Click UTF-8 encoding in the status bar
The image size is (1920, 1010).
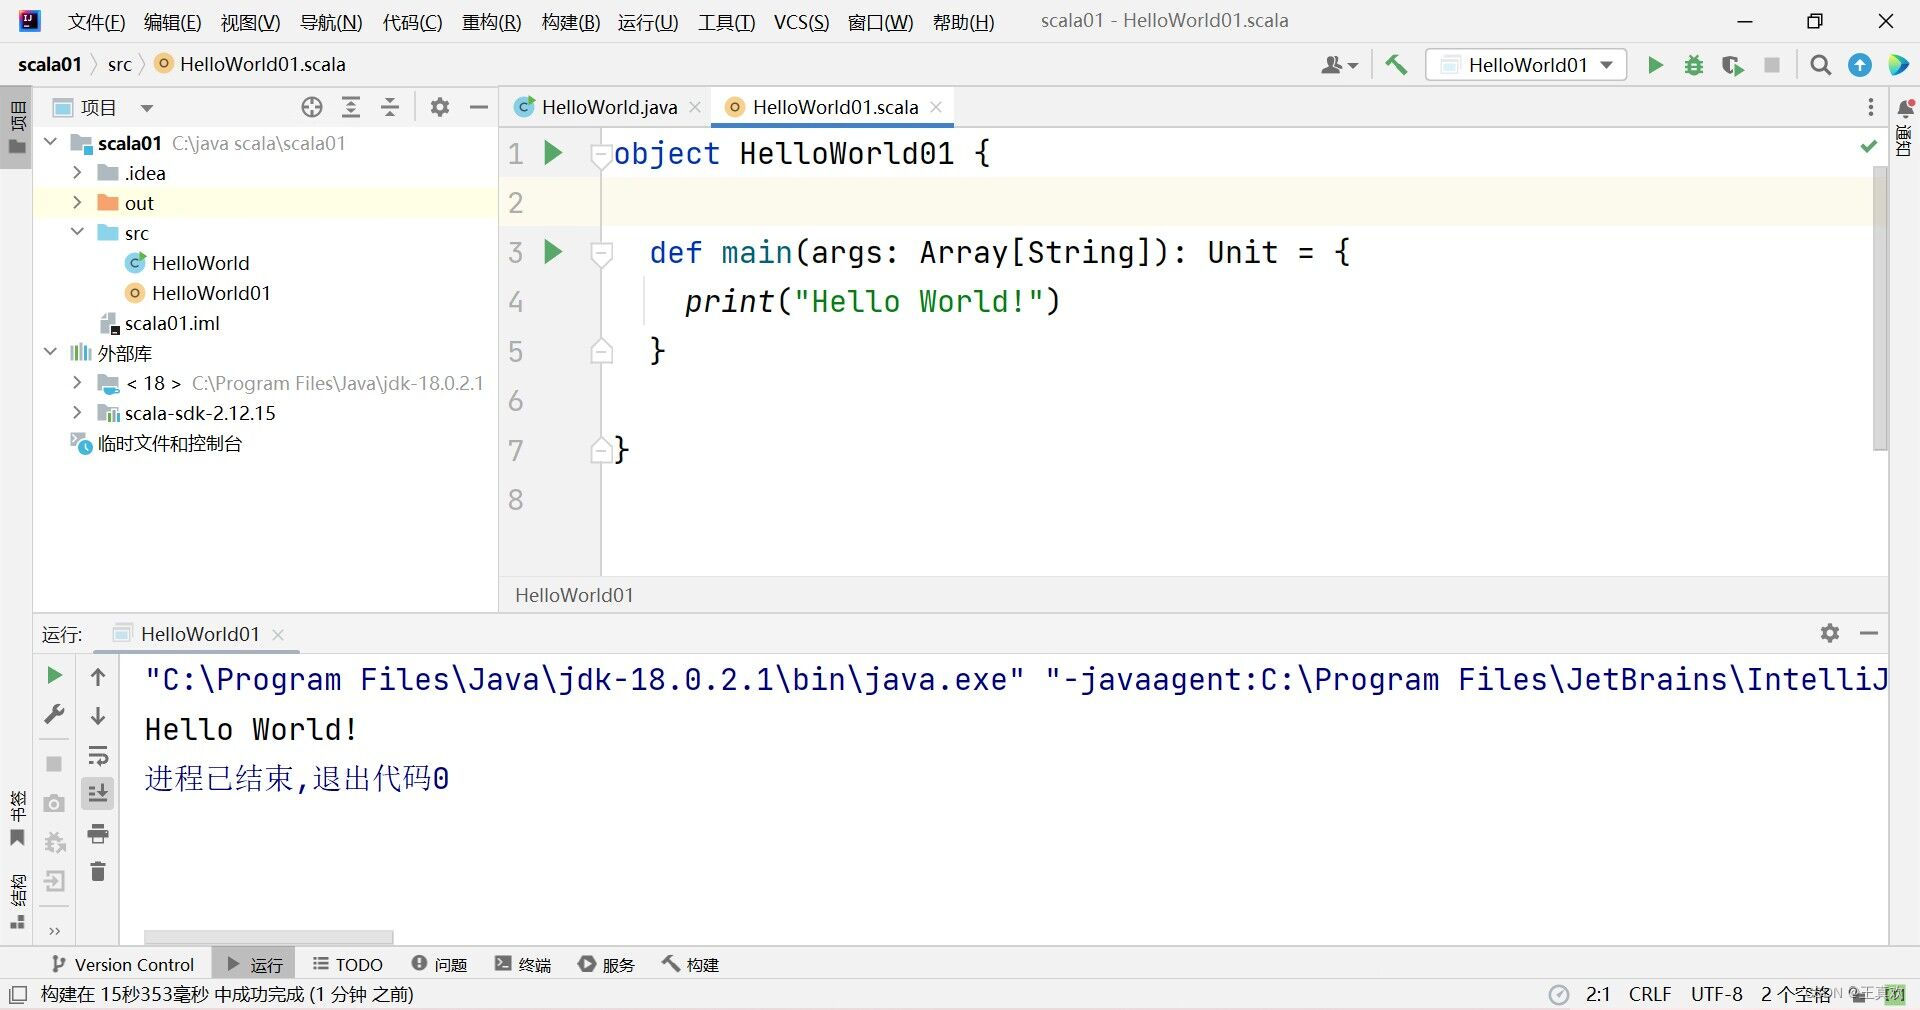(x=1716, y=994)
